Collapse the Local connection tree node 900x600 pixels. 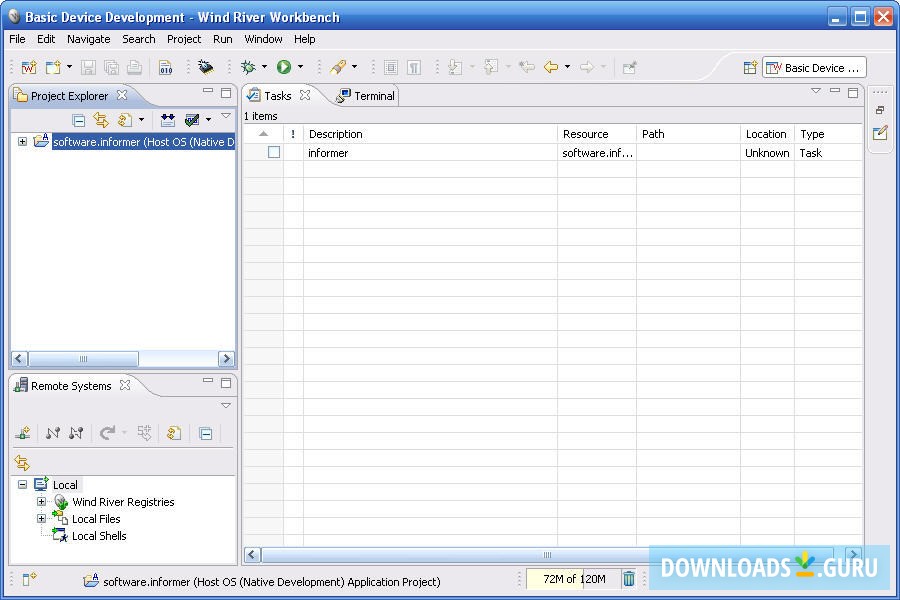pyautogui.click(x=22, y=485)
